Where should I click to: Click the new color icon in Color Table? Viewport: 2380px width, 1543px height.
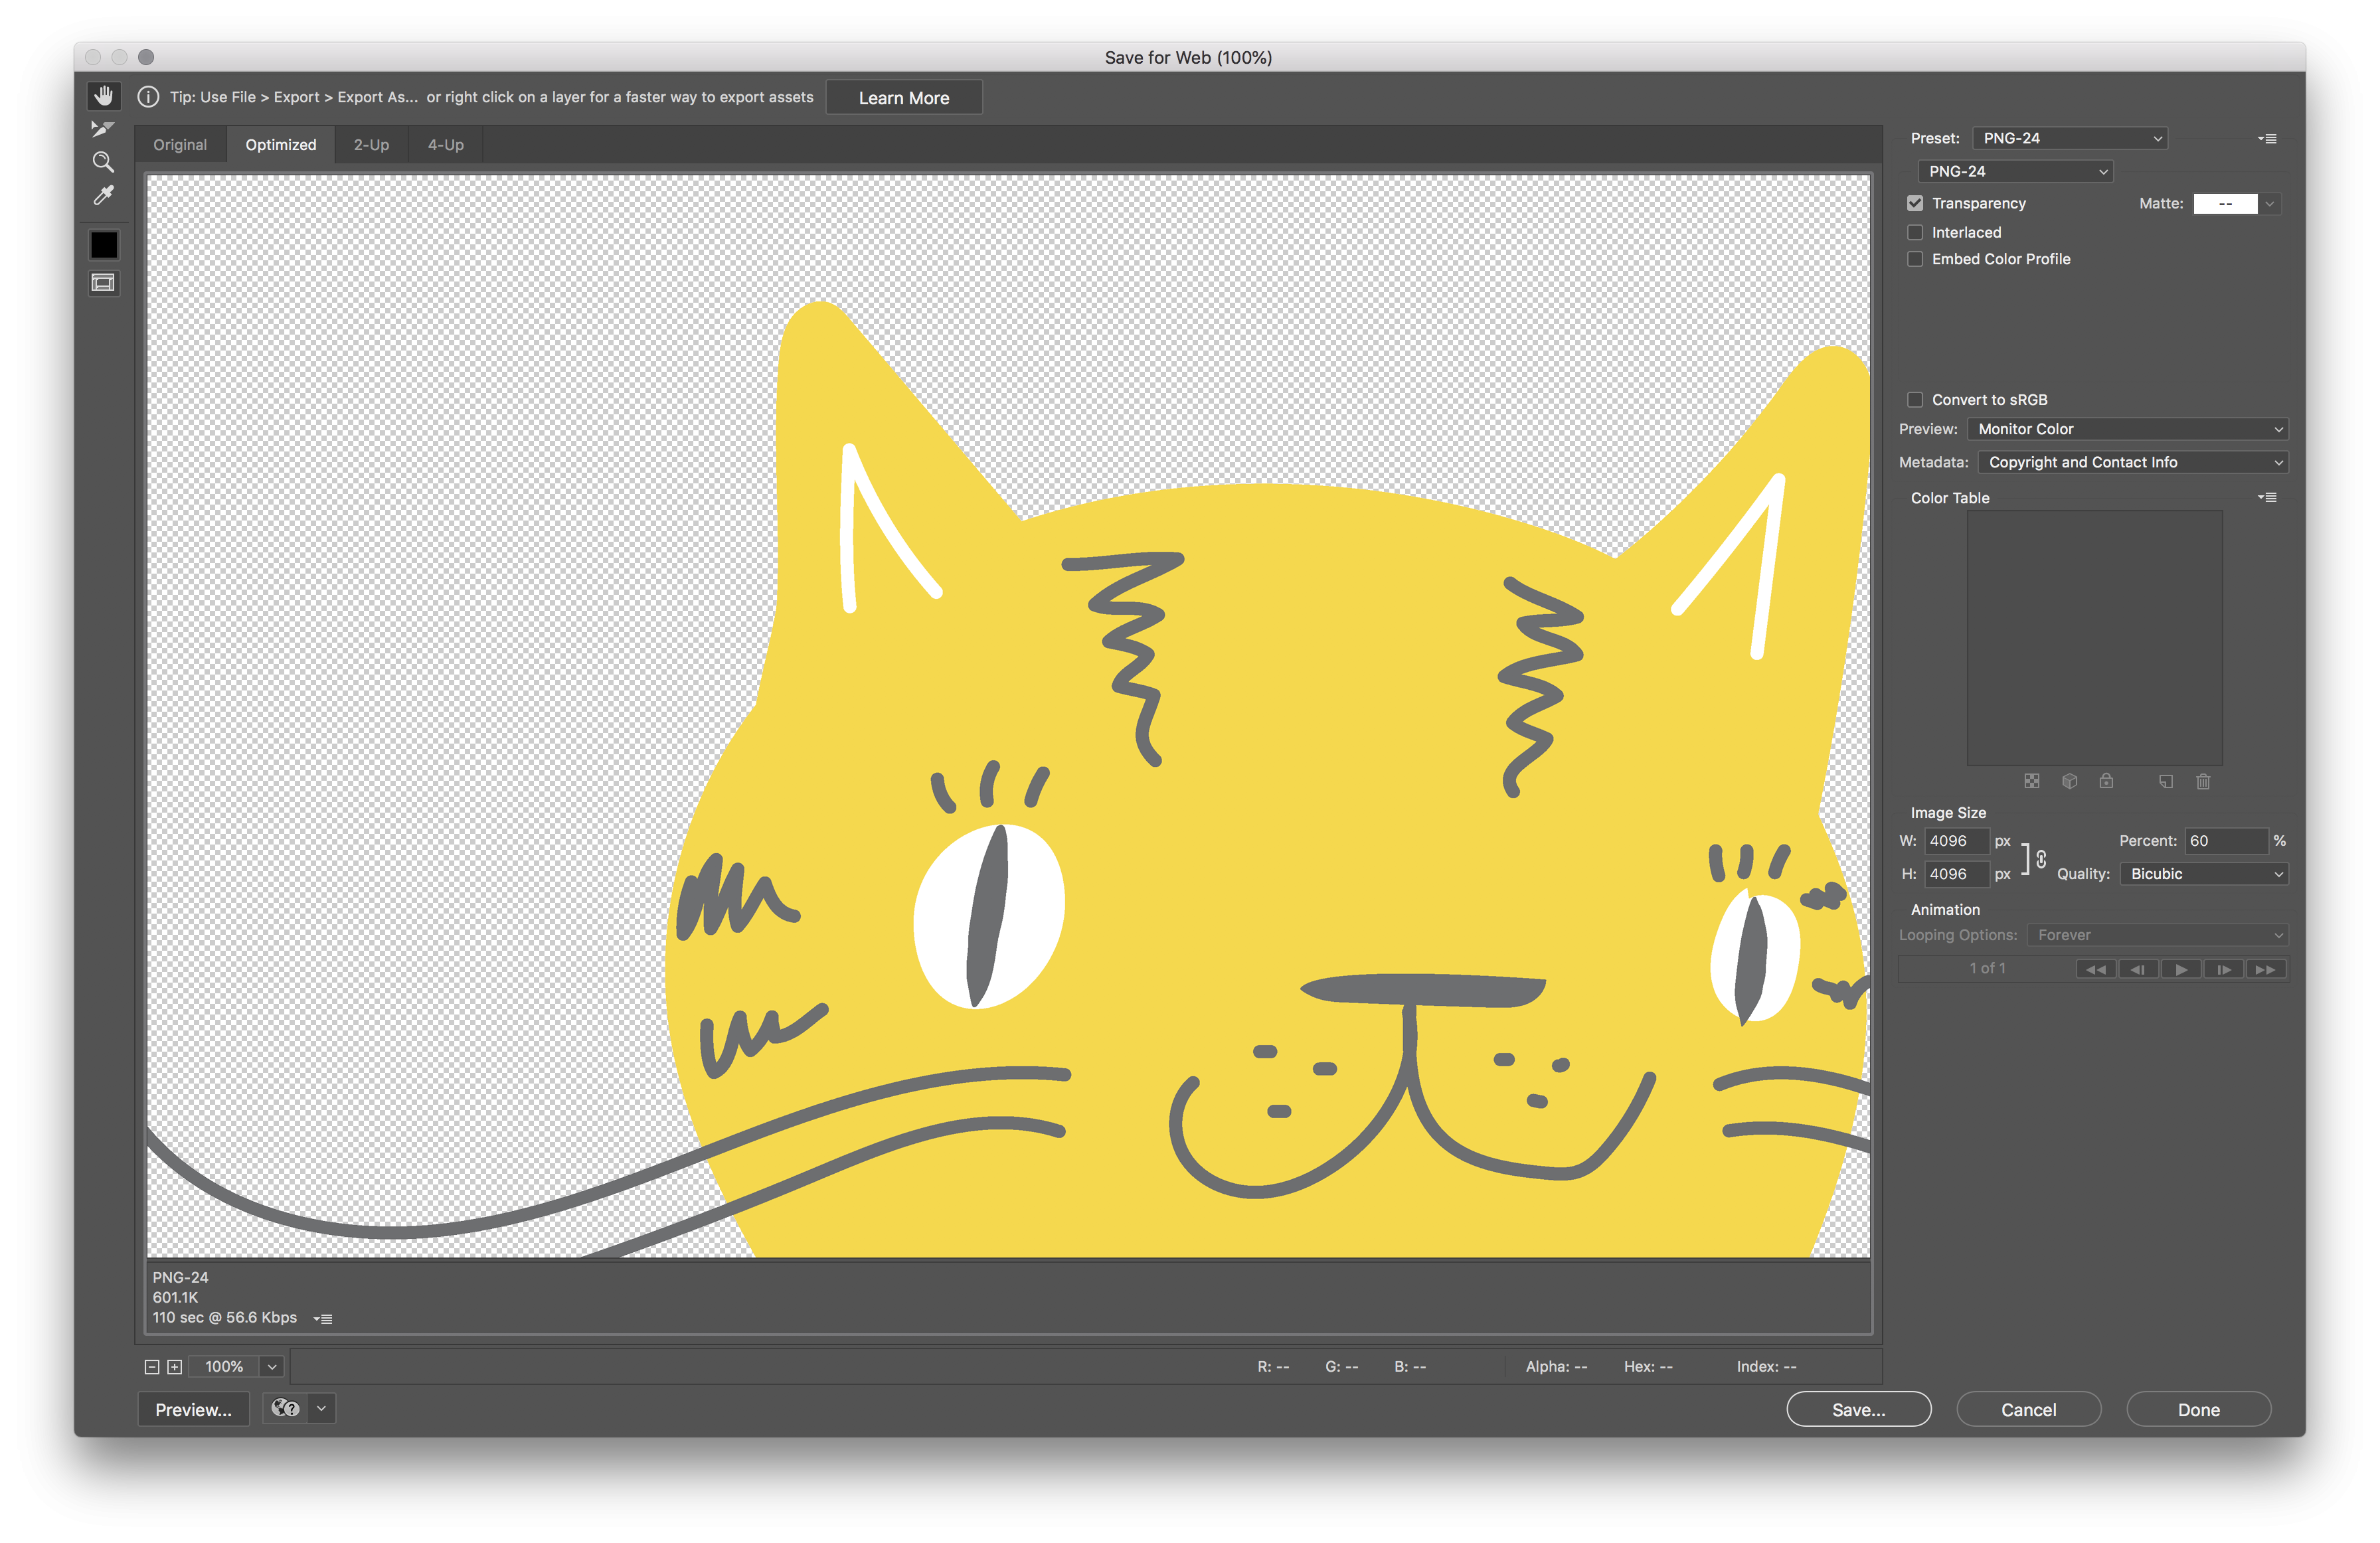point(2166,781)
